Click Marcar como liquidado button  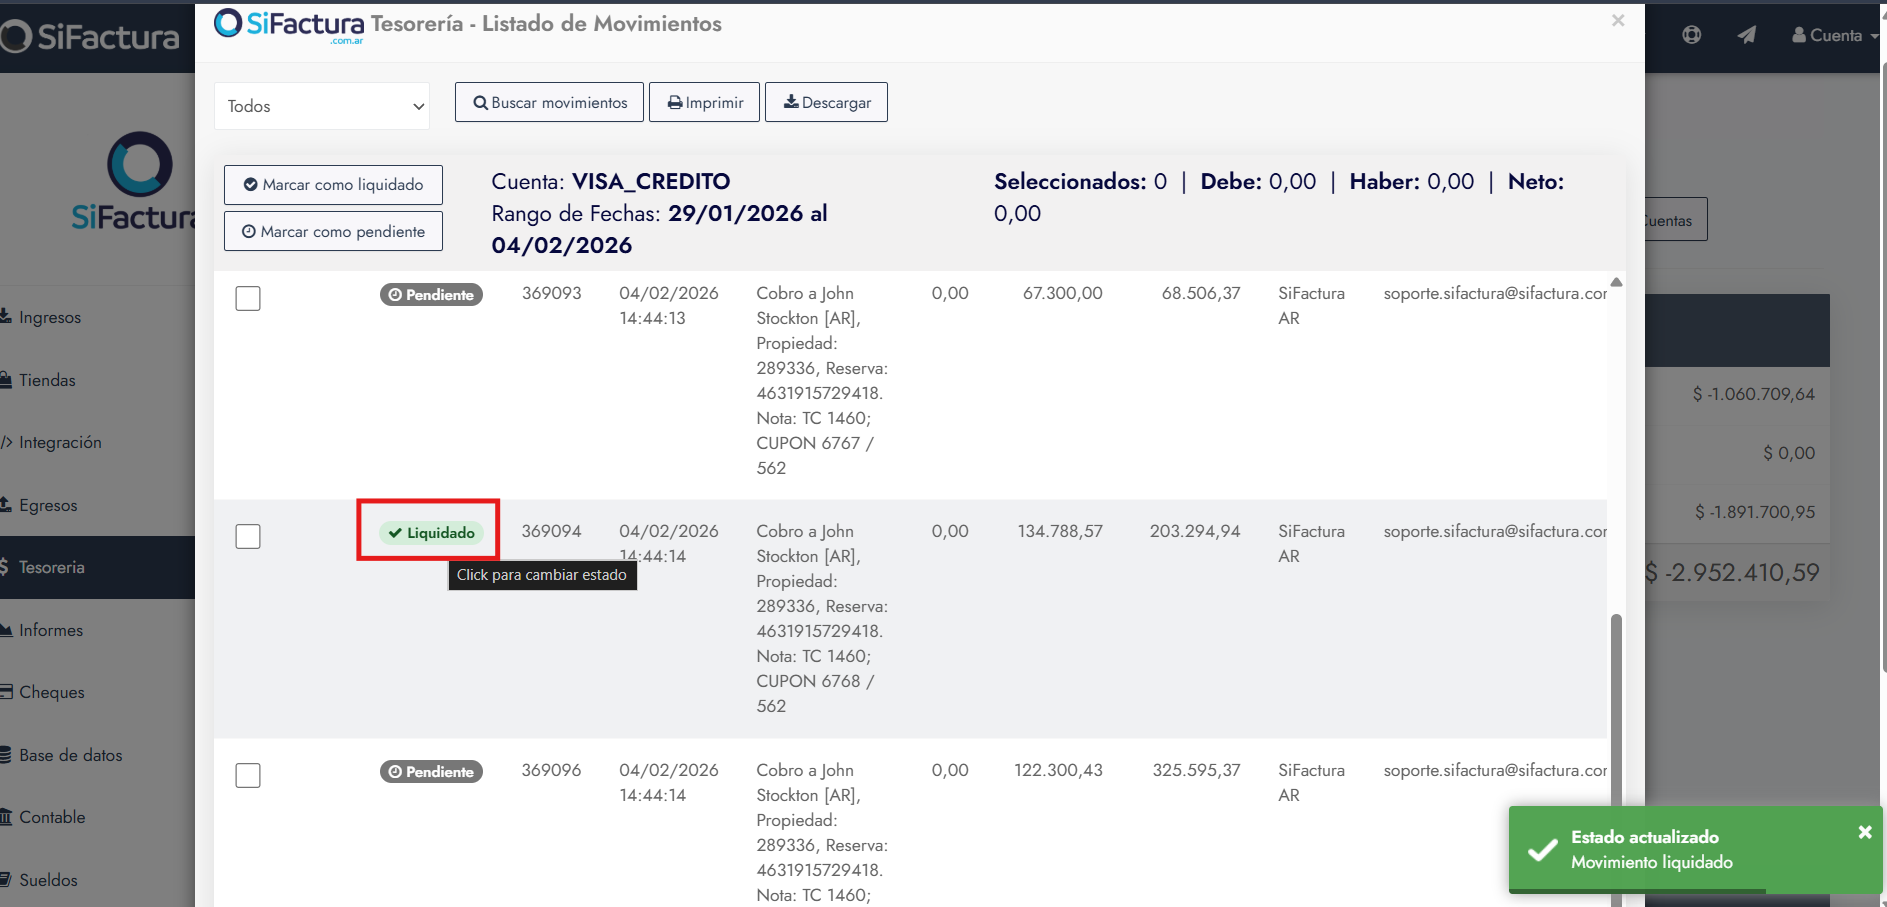(x=333, y=185)
